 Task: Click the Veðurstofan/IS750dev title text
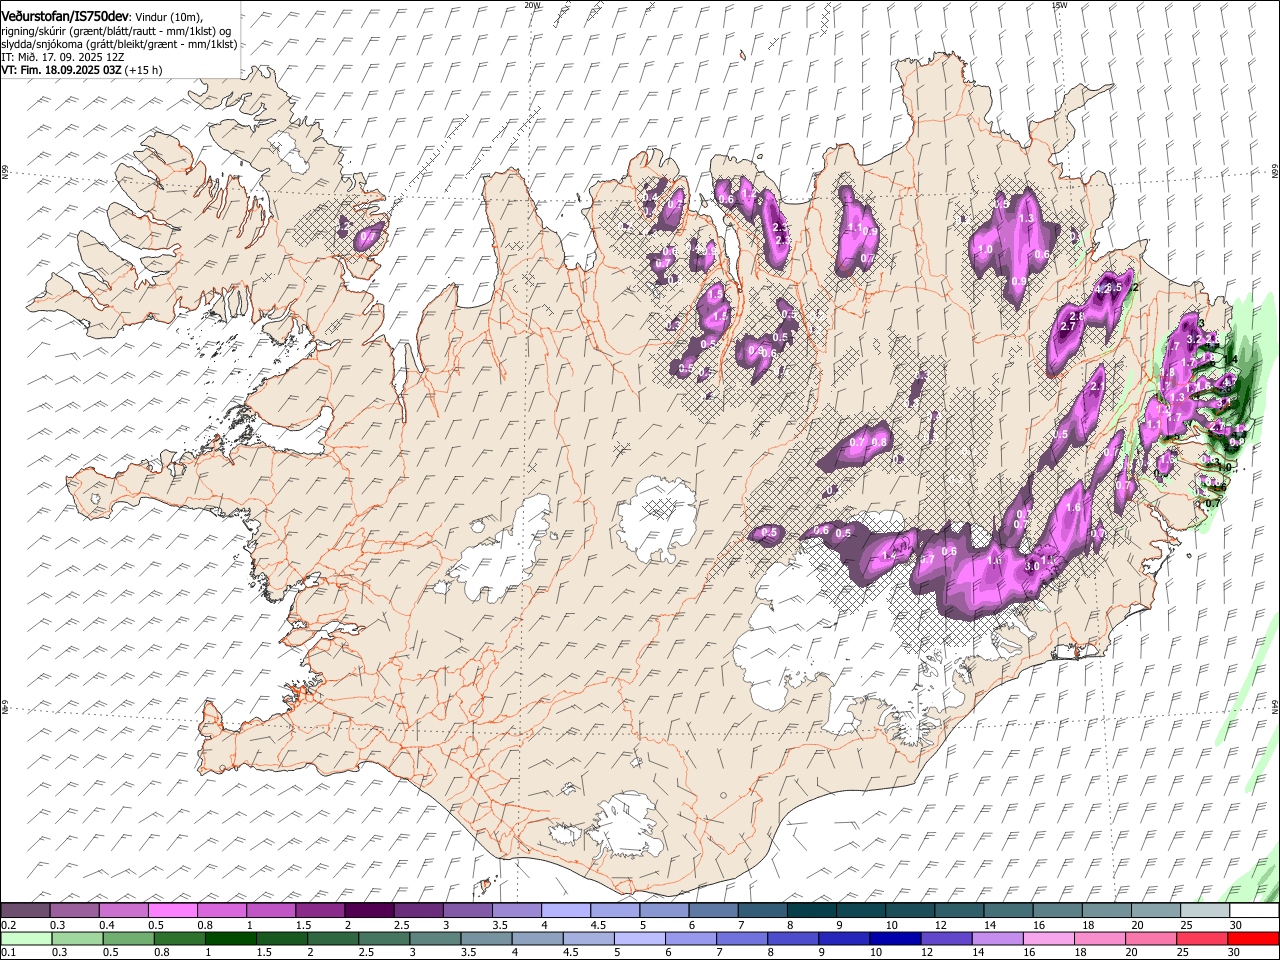coord(65,15)
